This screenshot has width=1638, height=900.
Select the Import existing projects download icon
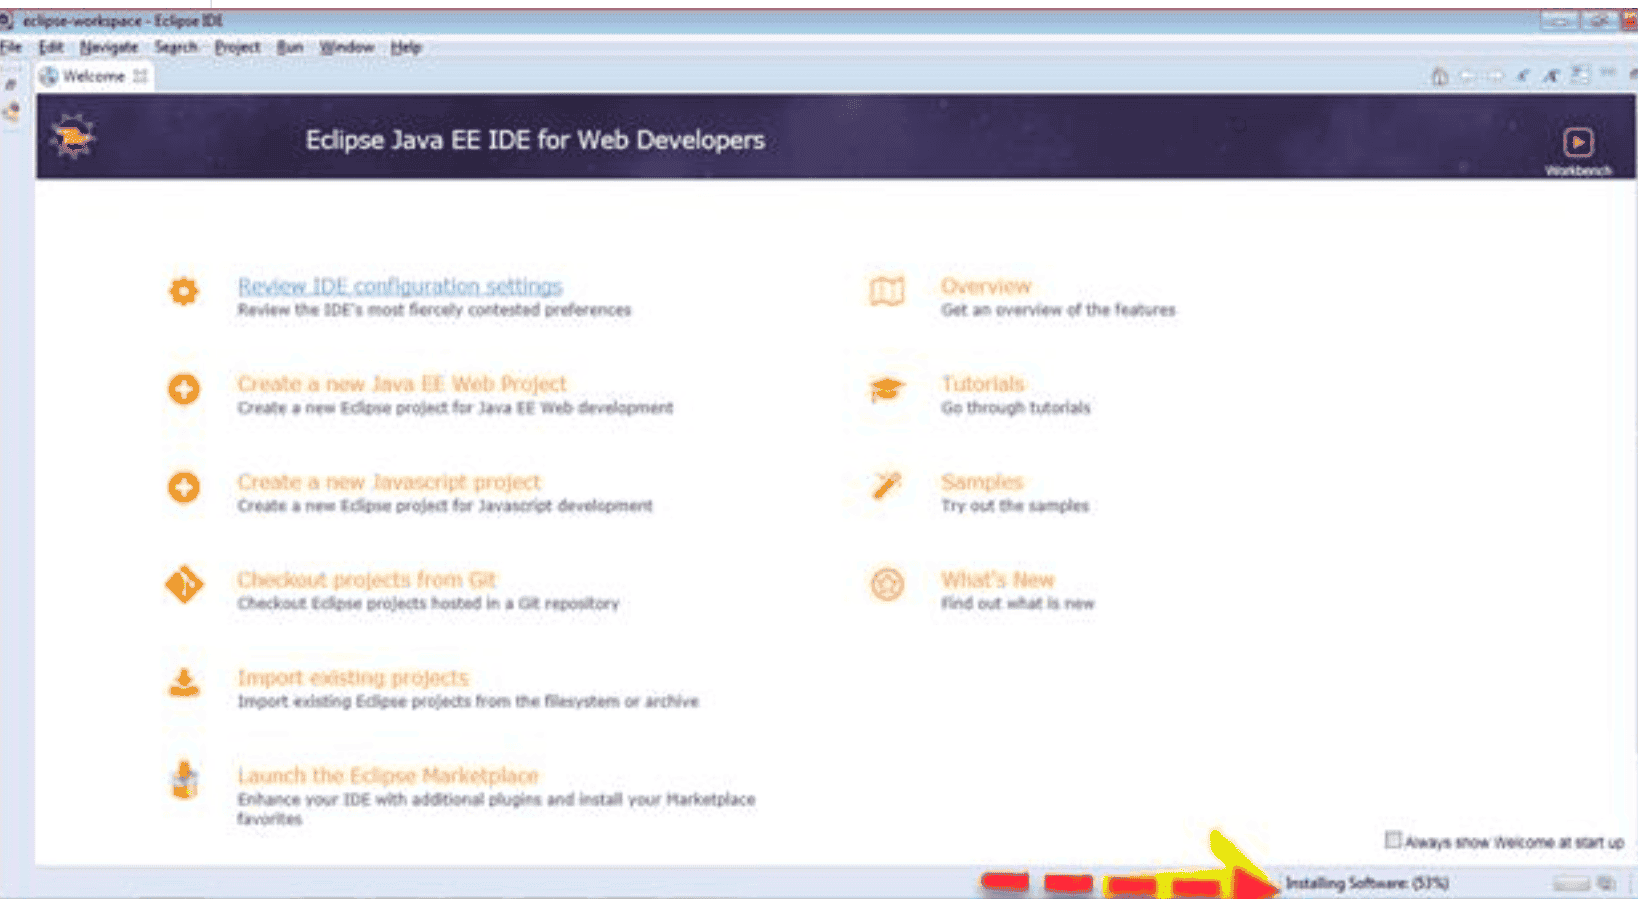pos(183,683)
